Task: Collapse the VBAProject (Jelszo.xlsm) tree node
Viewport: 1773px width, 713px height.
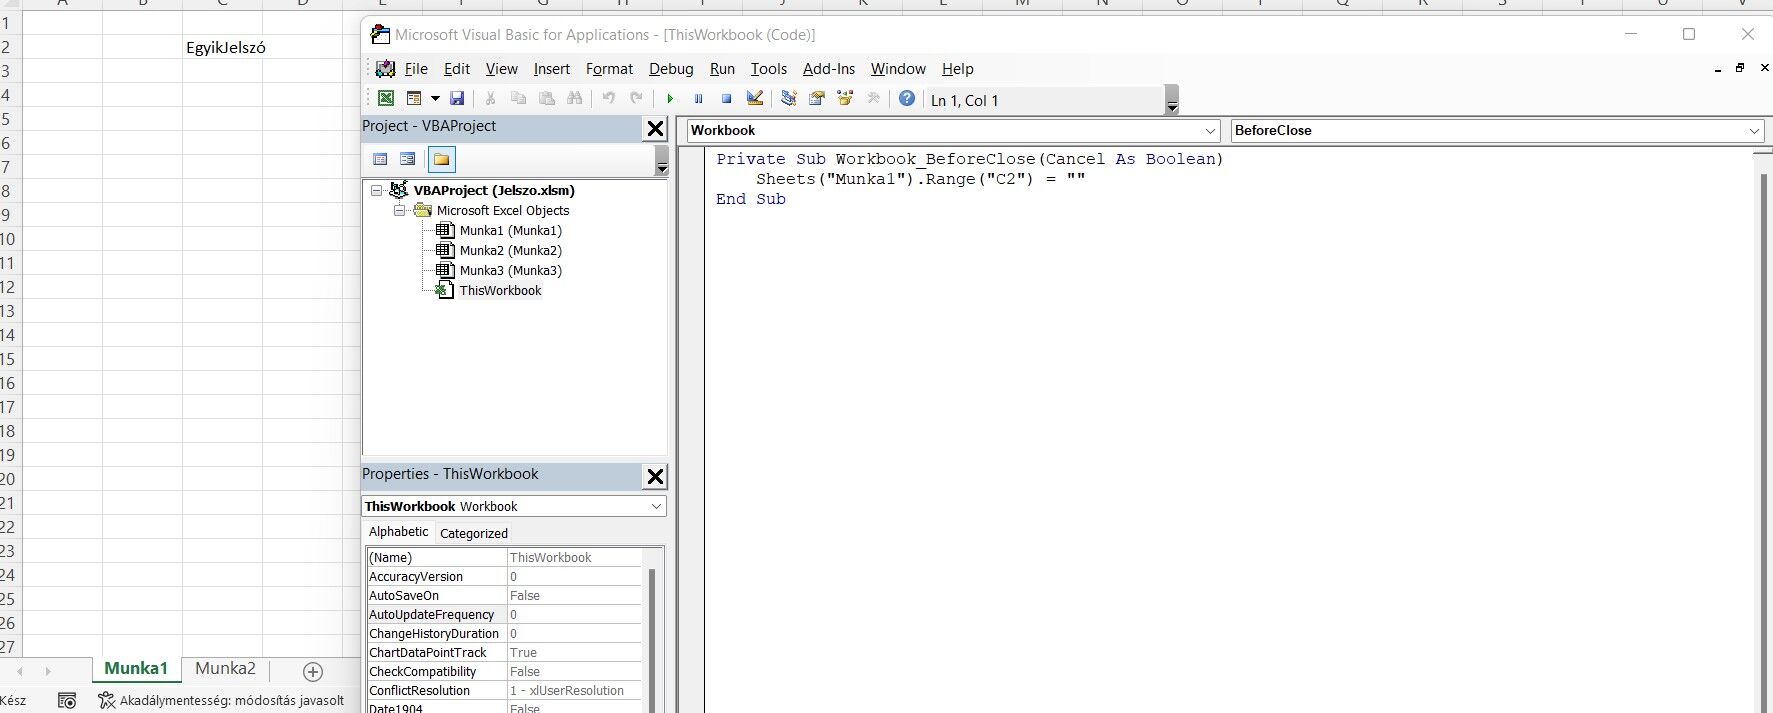Action: (377, 190)
